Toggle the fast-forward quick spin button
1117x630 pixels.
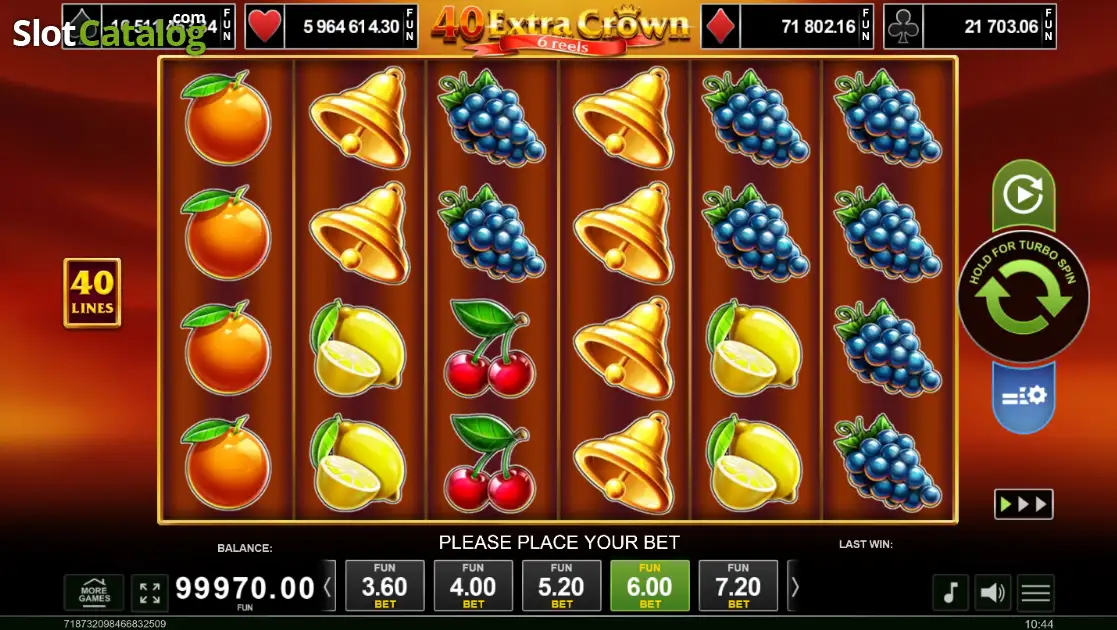coord(1024,505)
